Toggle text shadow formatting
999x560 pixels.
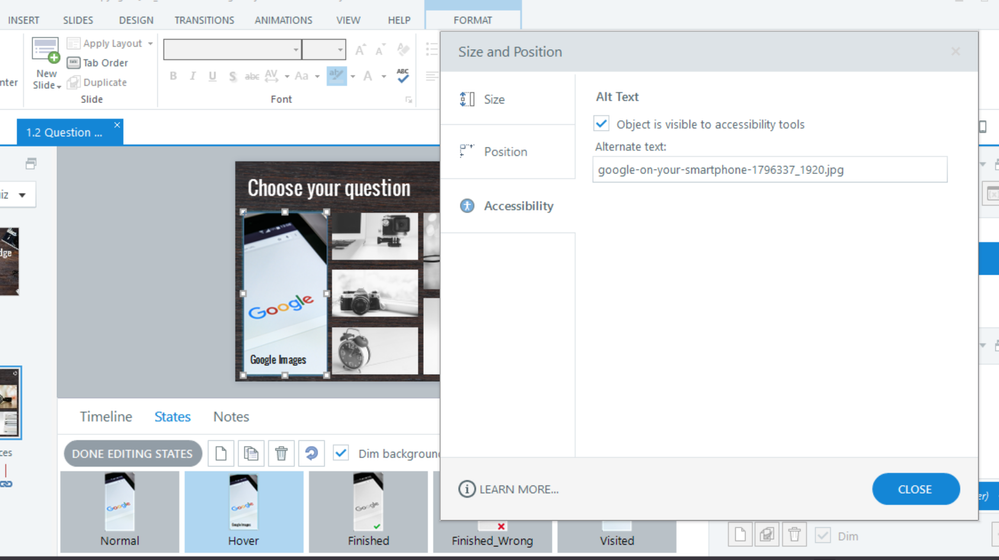click(233, 76)
